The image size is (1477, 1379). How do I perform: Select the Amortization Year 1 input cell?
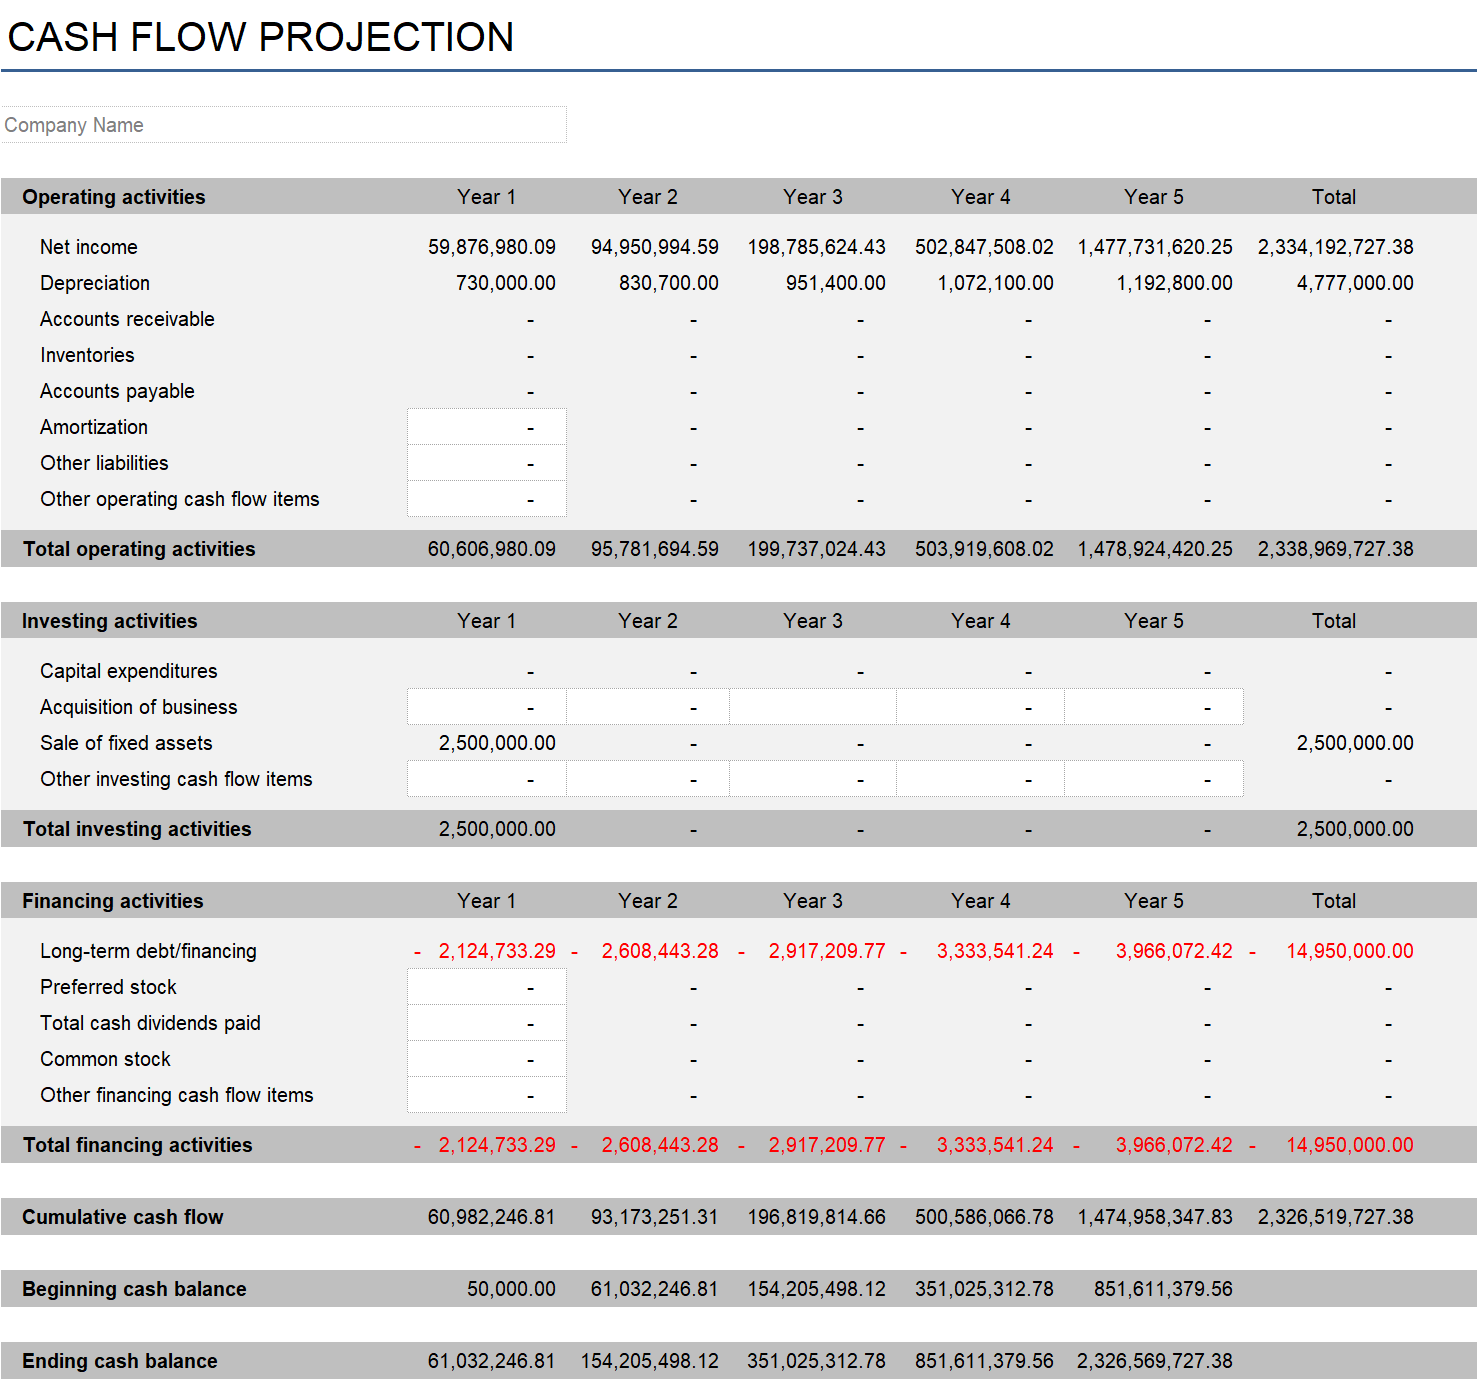point(486,426)
